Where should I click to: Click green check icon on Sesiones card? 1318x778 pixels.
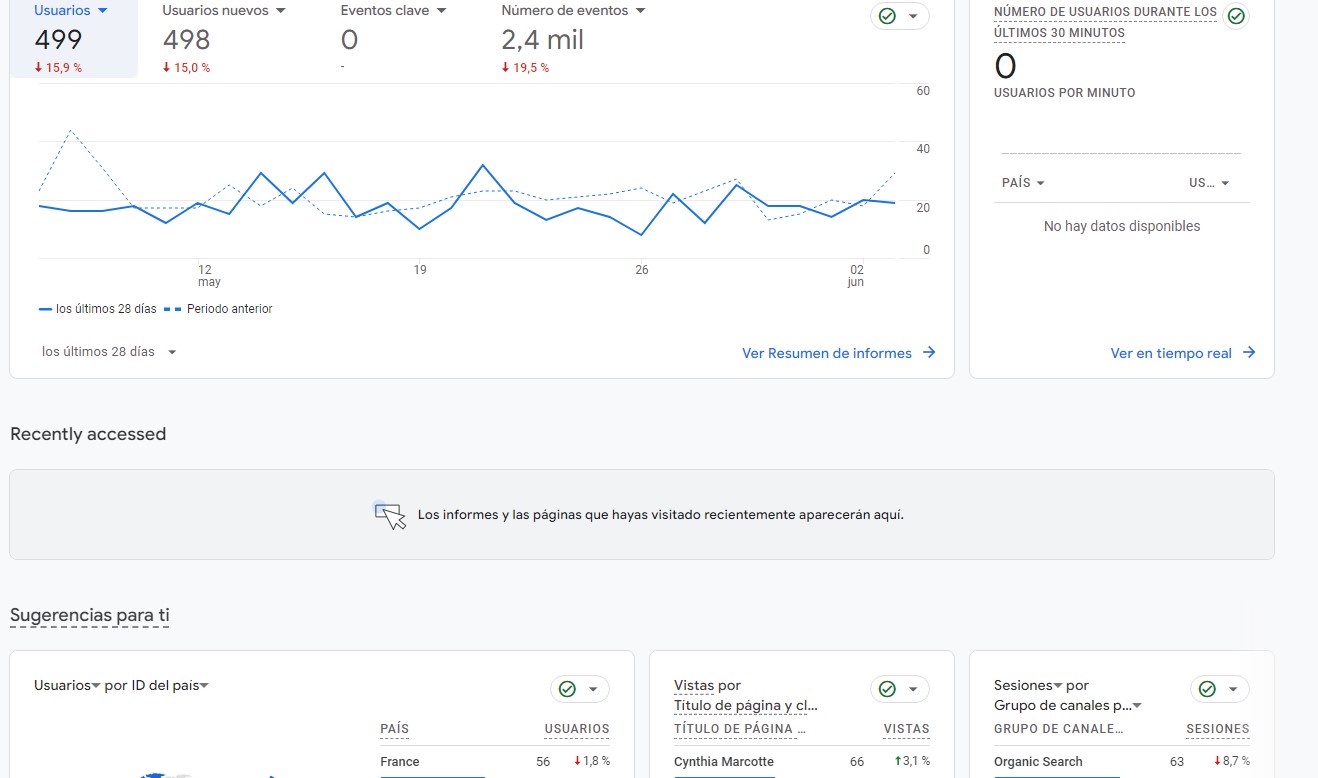click(x=1207, y=689)
